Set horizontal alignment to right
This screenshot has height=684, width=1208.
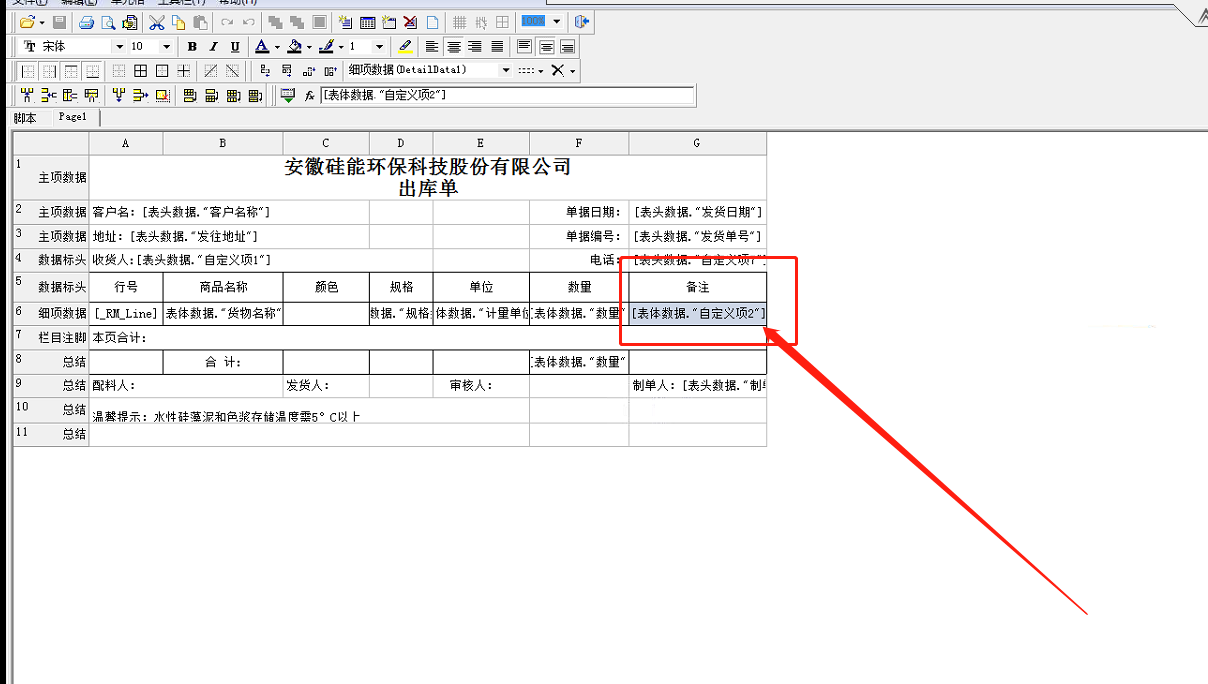475,47
